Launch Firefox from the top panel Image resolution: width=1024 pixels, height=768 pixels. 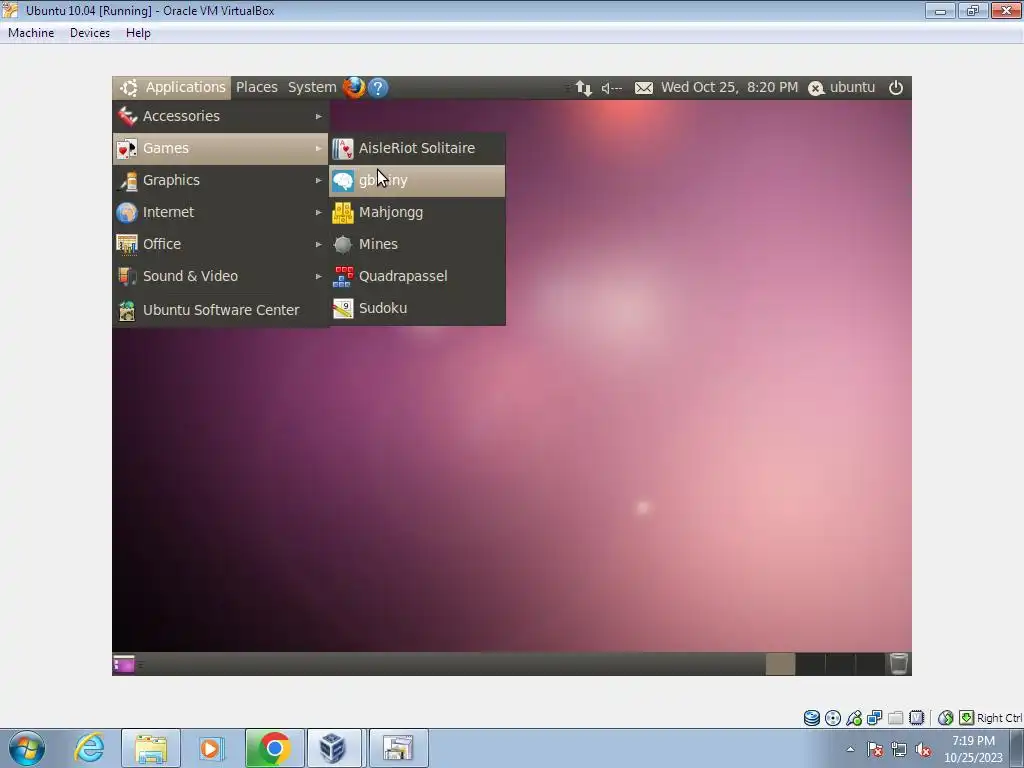click(x=354, y=88)
